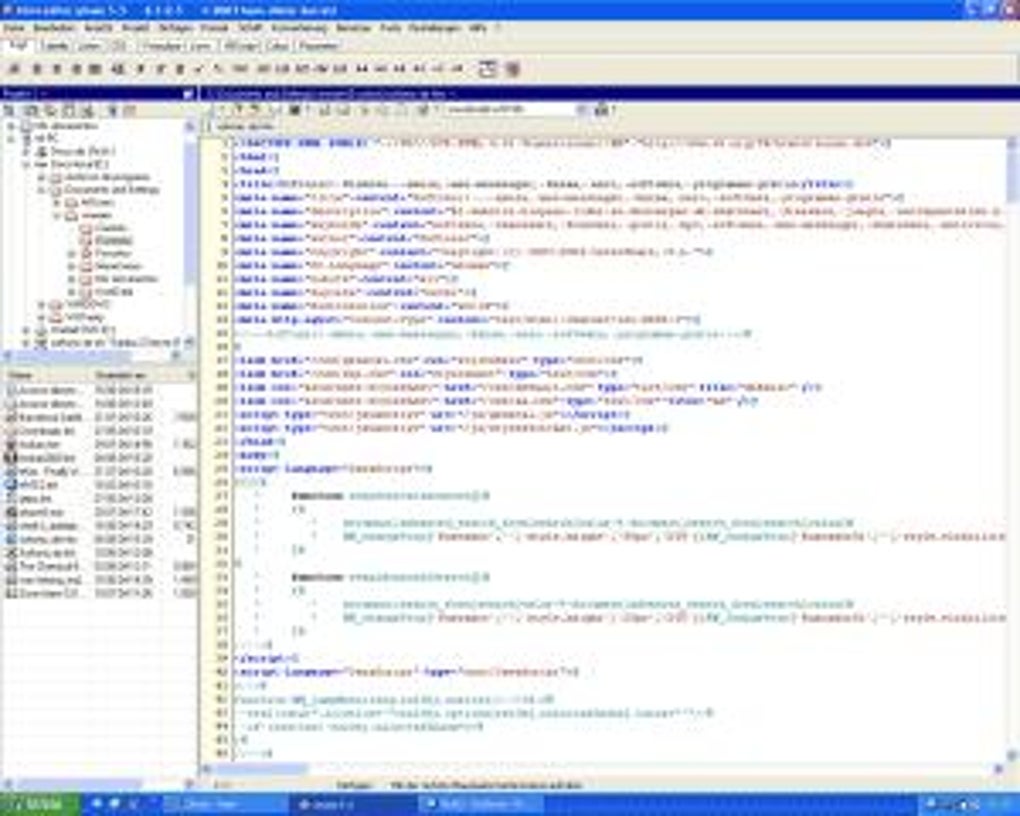Open the dropdown arrow beside the search field
Viewport: 1020px width, 816px height.
point(581,110)
